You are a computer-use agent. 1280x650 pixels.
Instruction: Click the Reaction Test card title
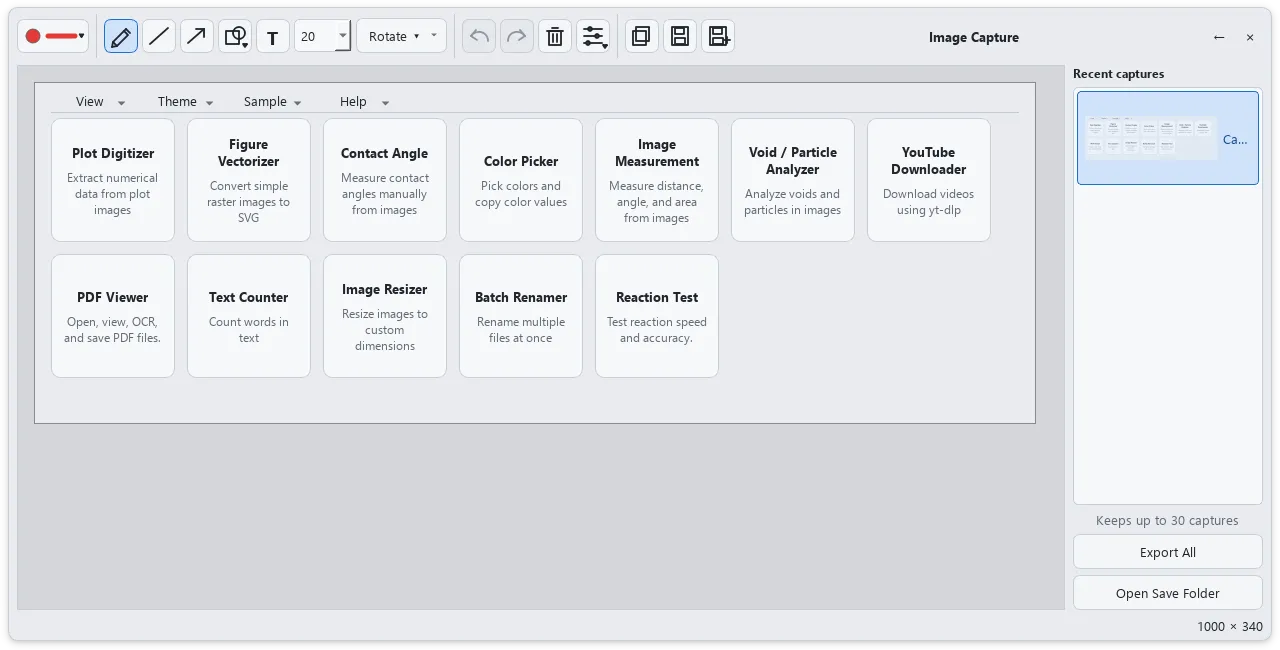click(x=657, y=297)
